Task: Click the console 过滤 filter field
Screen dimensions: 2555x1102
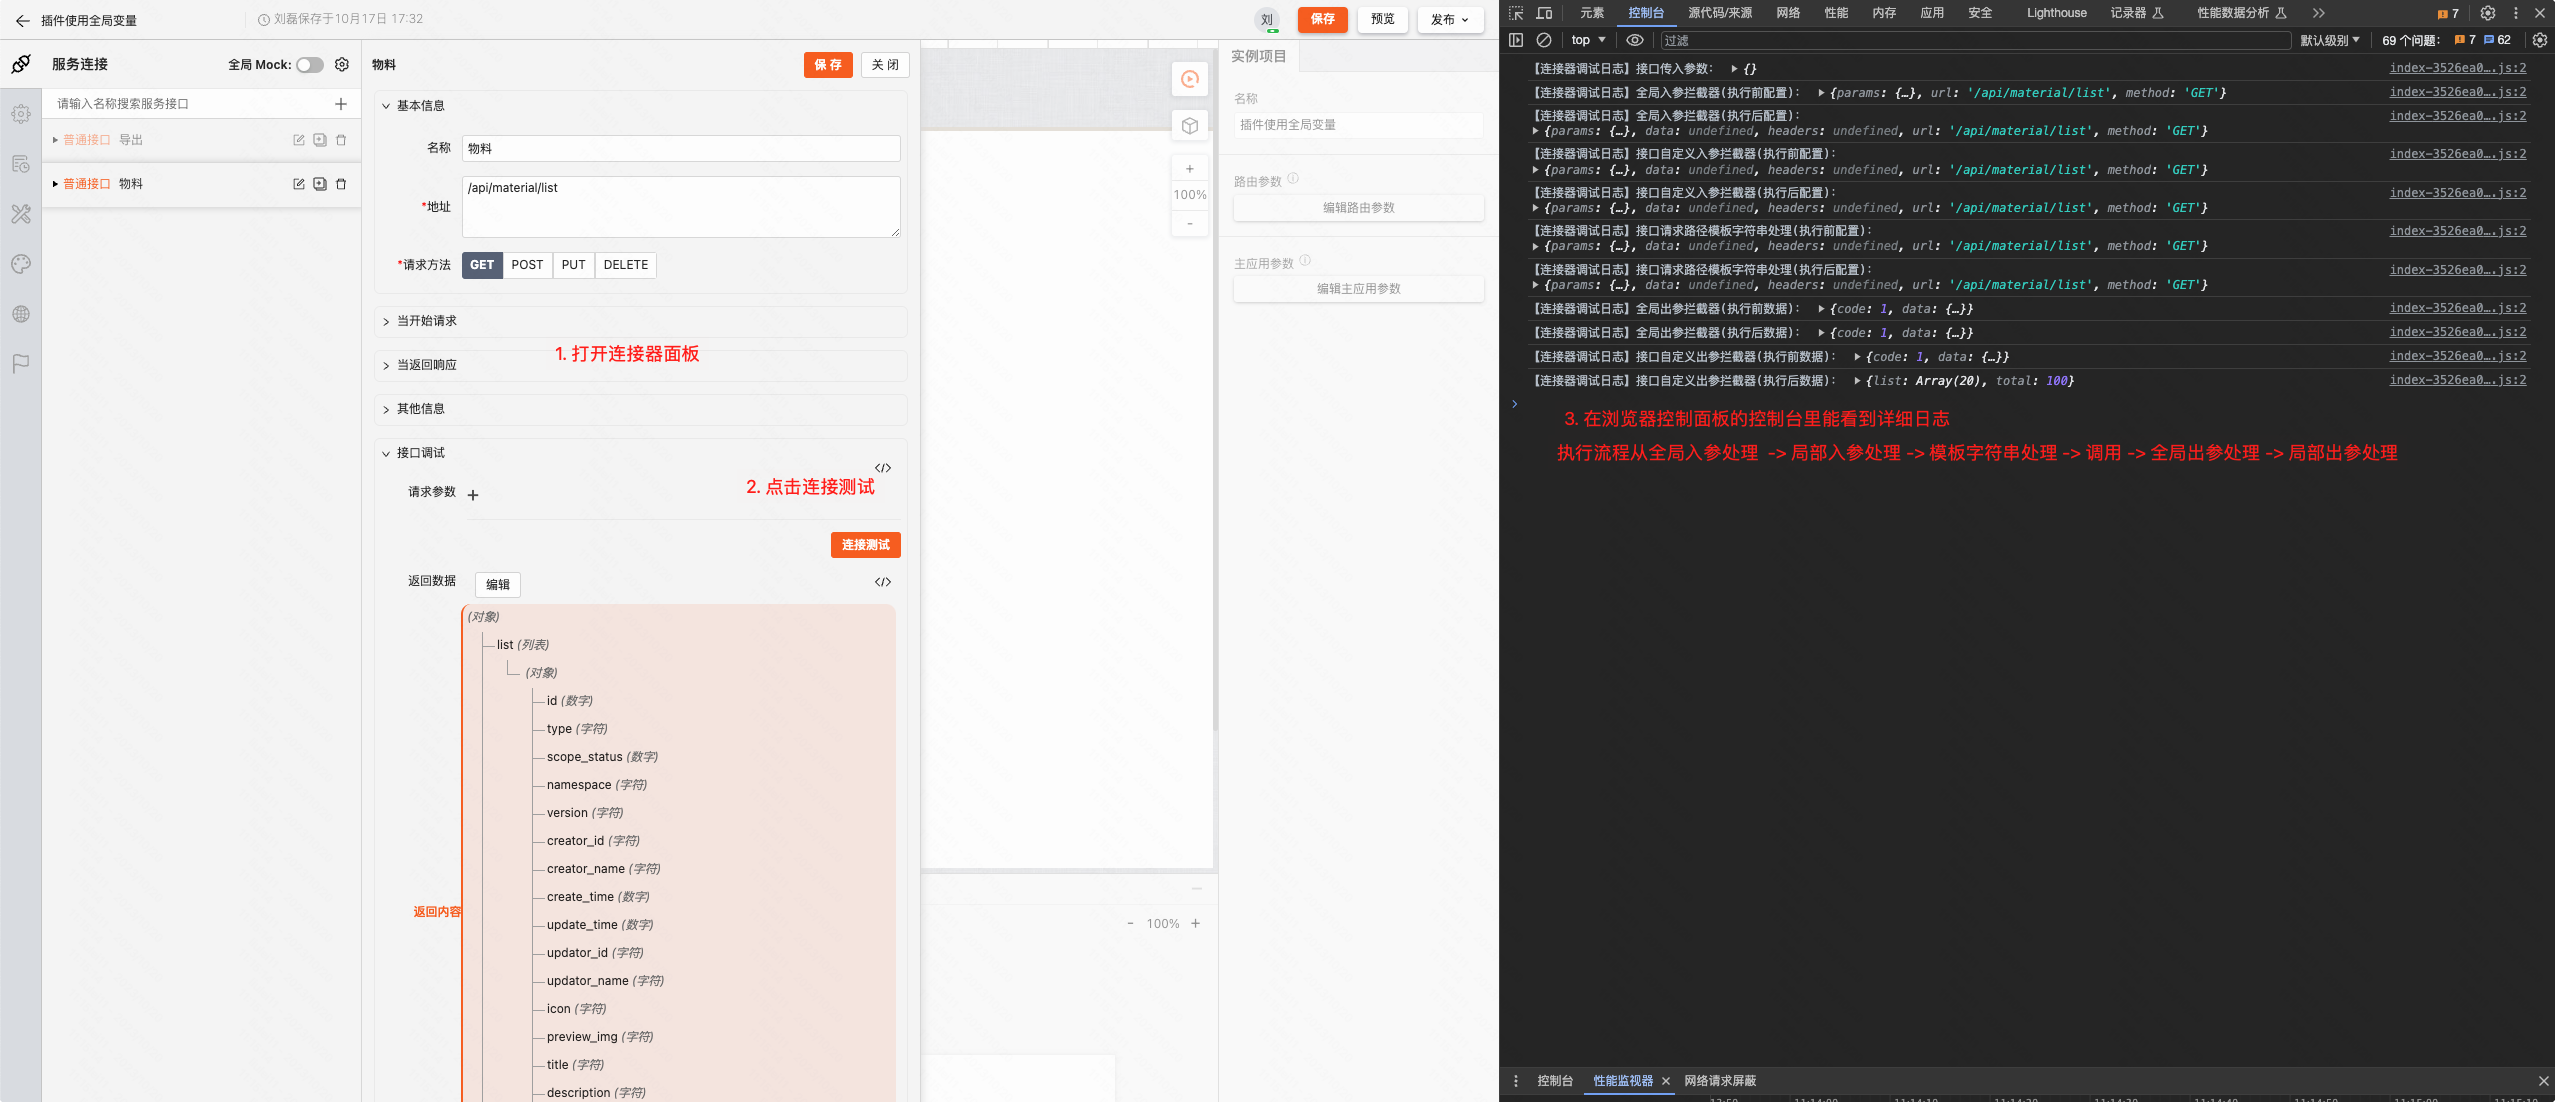Action: pos(1976,40)
